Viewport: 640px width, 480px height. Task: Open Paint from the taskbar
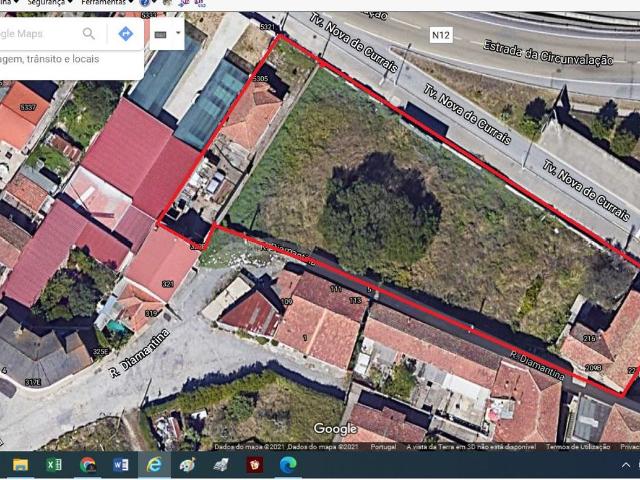(187, 464)
